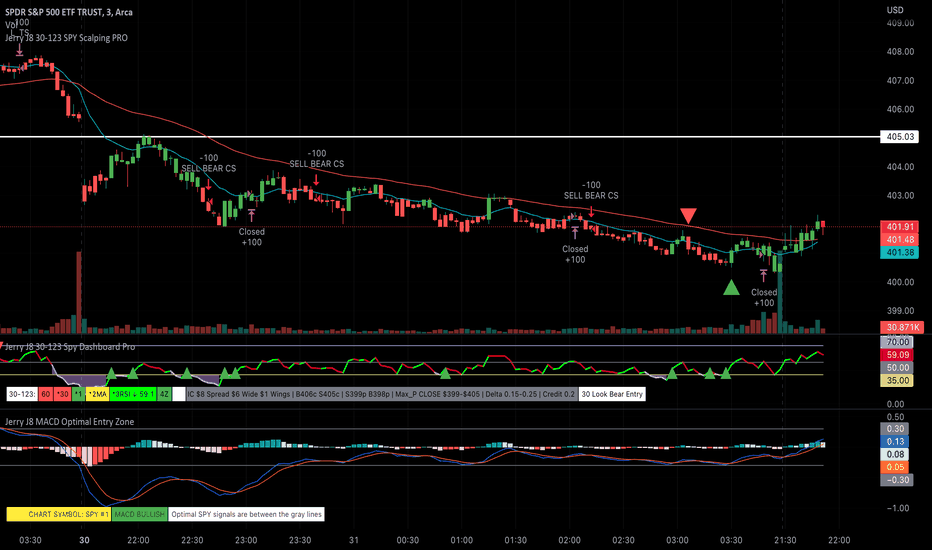The image size is (932, 550).
Task: Click the red 60 dashboard cell
Action: click(x=45, y=394)
